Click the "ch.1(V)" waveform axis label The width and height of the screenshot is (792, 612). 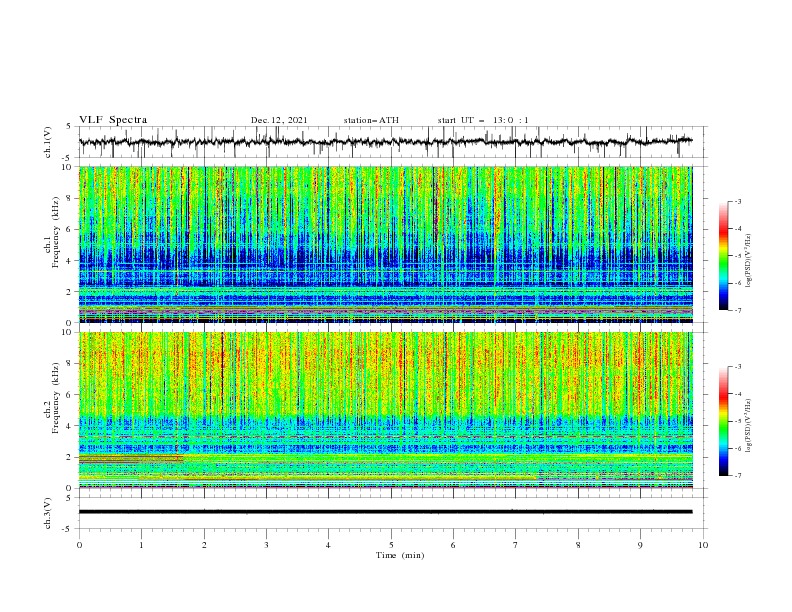coord(48,142)
